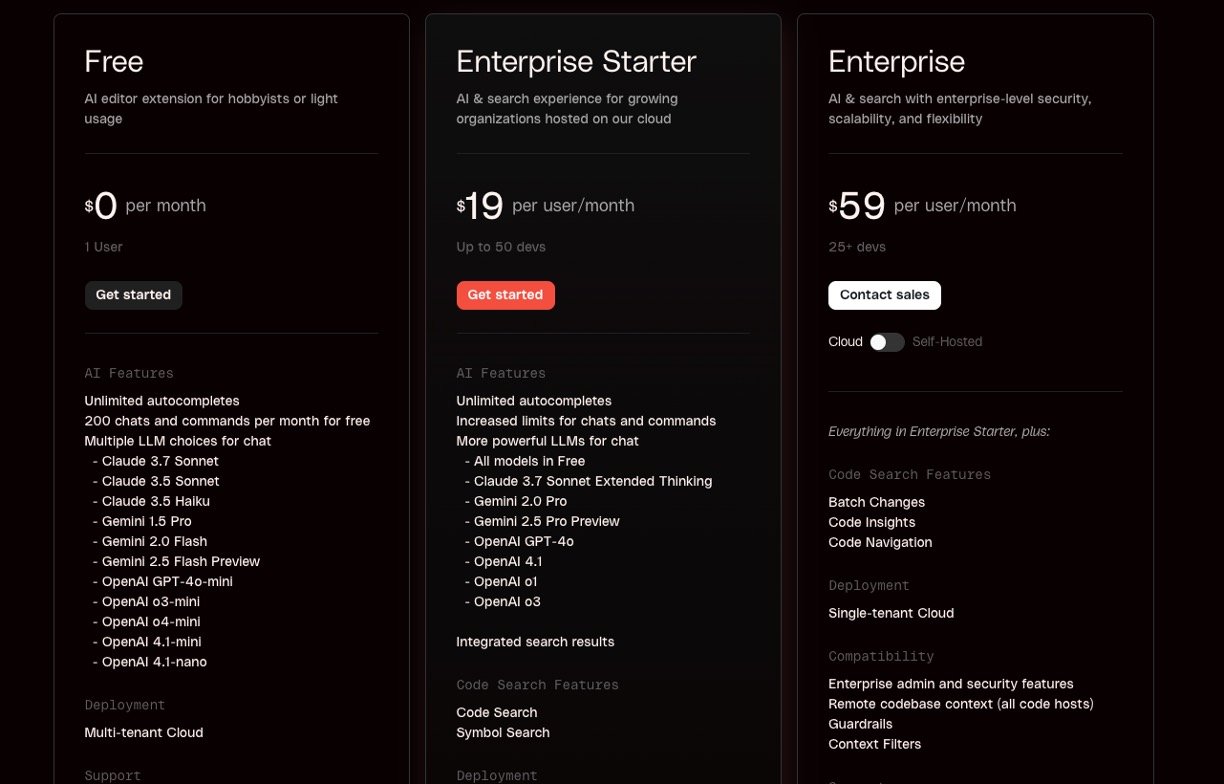Select Gemini 2.5 Flash Preview in Free list

click(180, 561)
